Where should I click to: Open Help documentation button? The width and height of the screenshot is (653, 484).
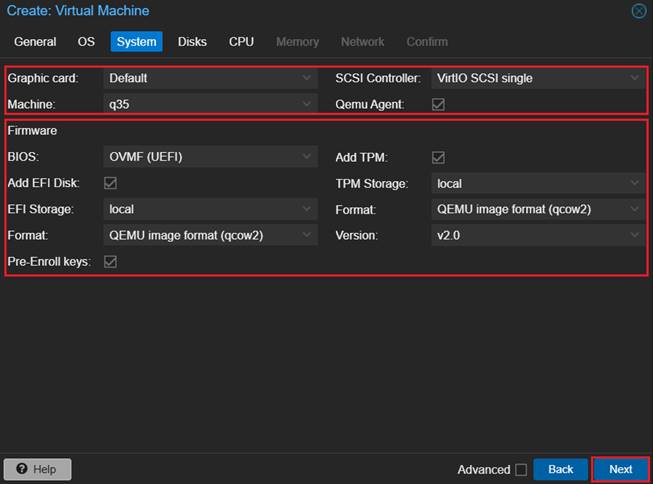tap(38, 469)
